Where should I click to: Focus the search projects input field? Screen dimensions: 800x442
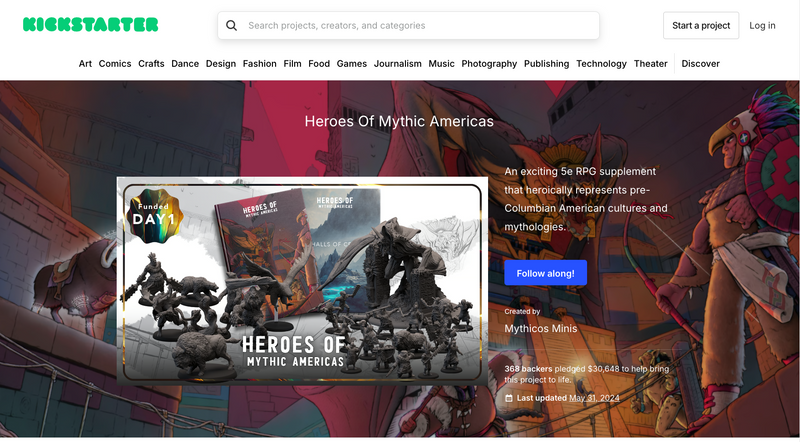[408, 26]
